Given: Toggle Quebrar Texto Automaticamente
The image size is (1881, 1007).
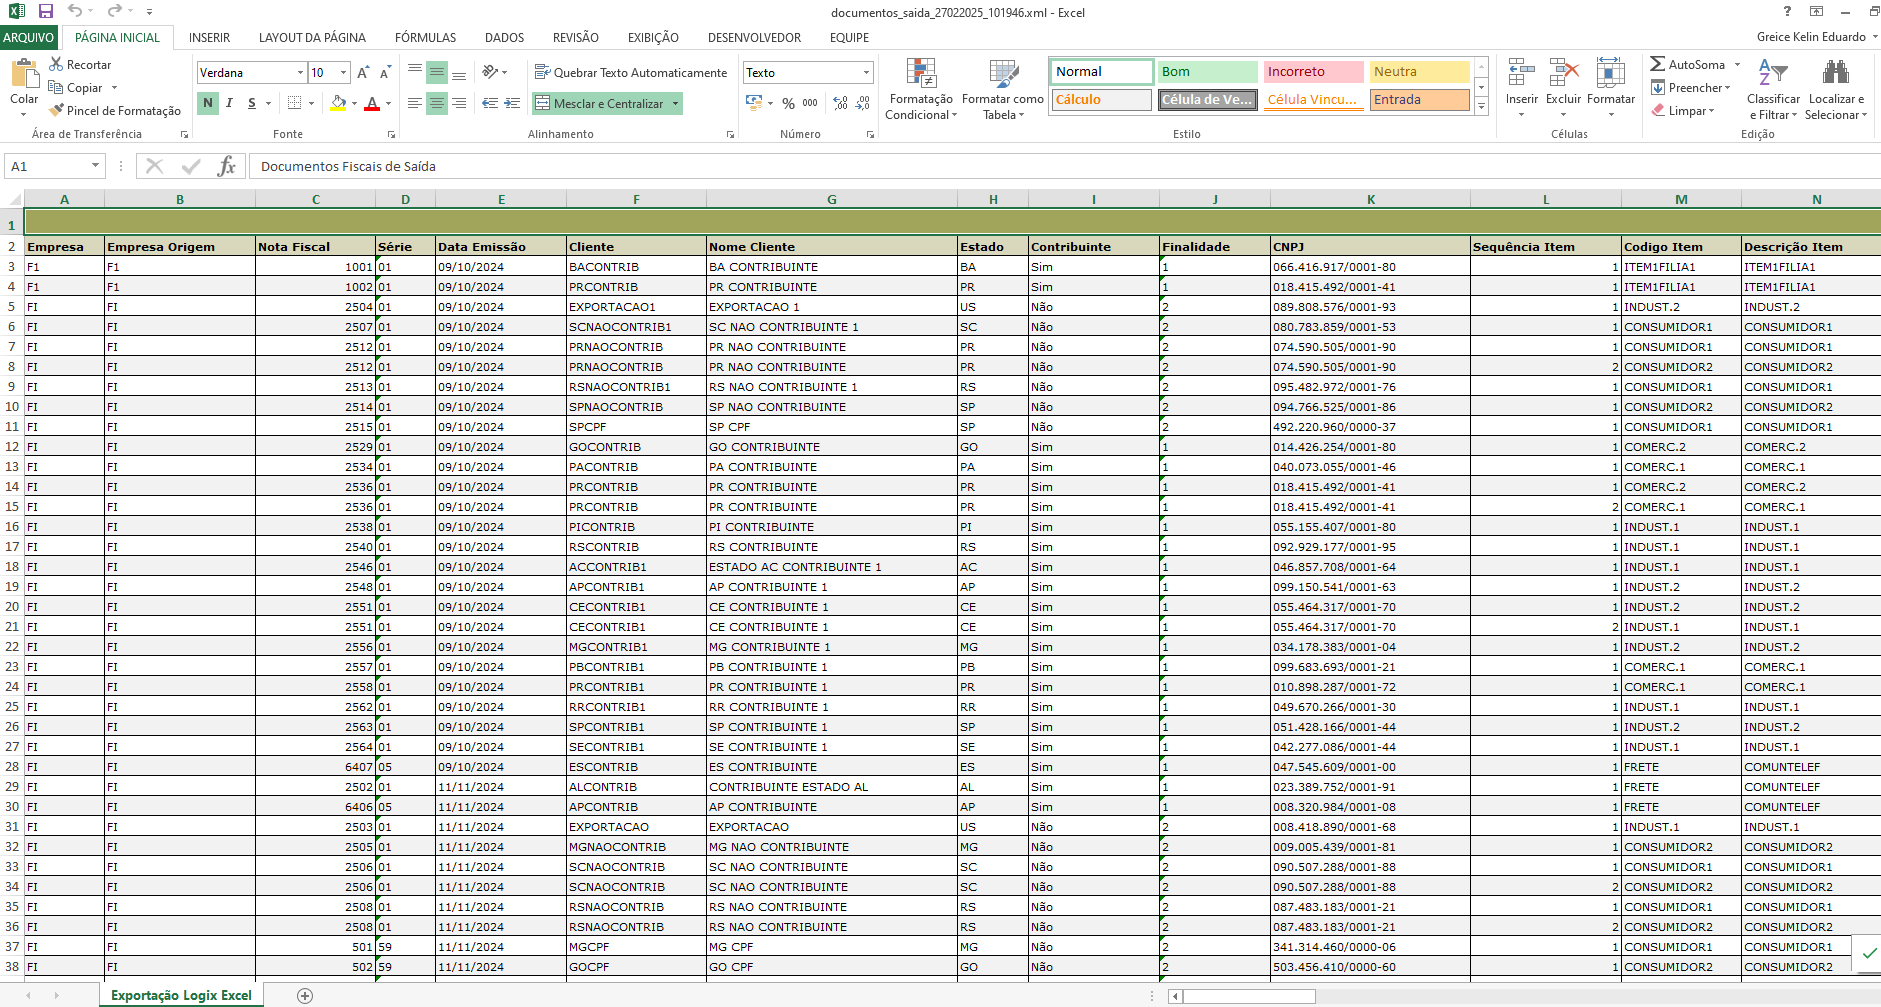Looking at the screenshot, I should click(x=631, y=72).
